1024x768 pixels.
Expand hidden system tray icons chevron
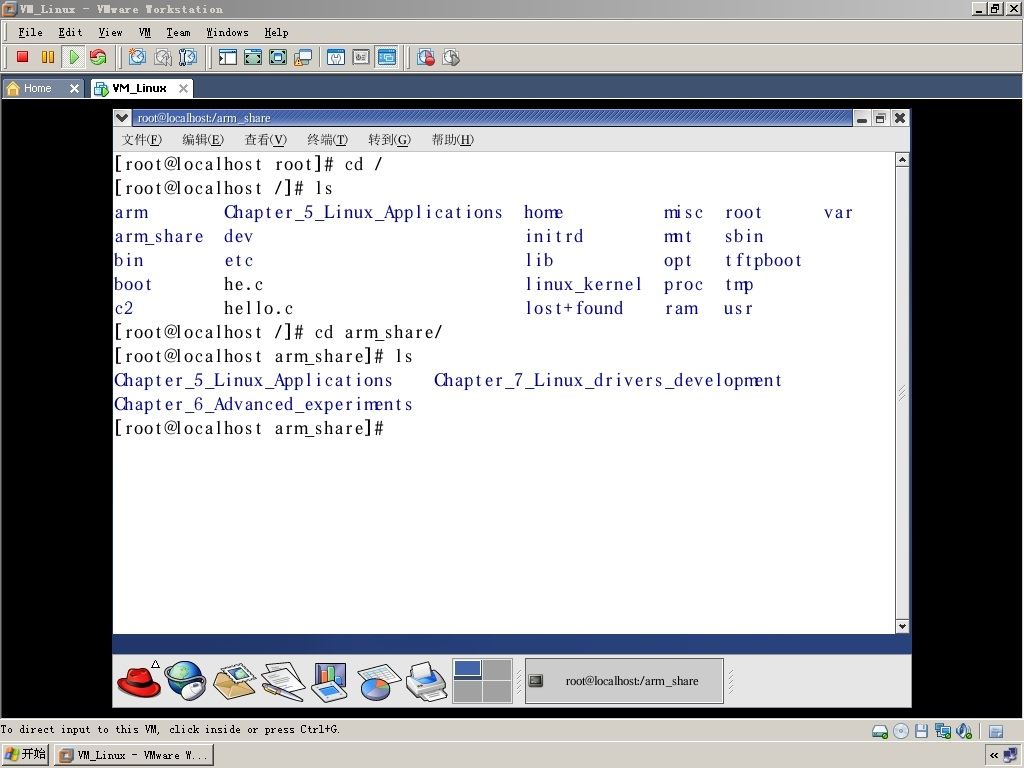coord(993,756)
